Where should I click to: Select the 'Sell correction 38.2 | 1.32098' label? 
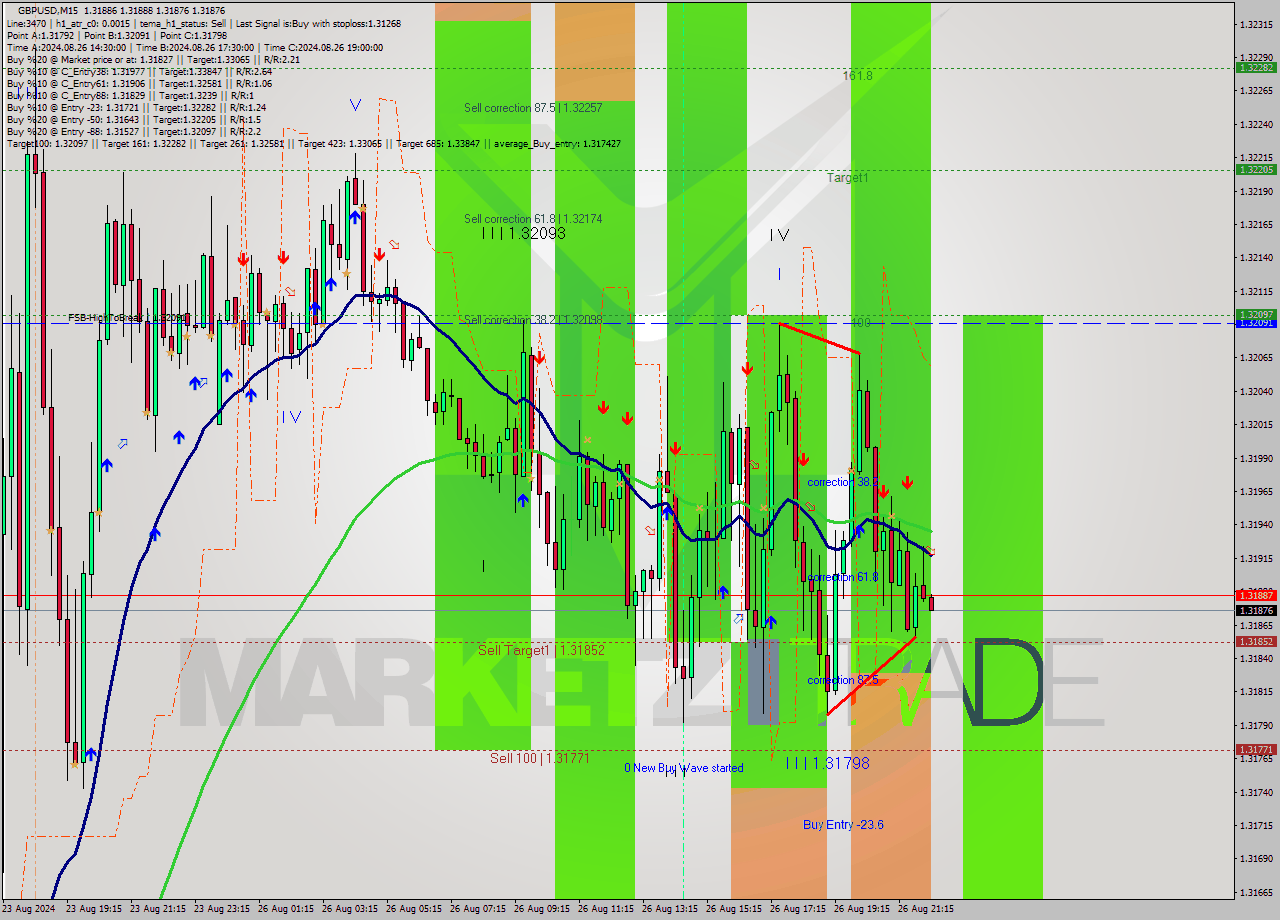pyautogui.click(x=533, y=320)
